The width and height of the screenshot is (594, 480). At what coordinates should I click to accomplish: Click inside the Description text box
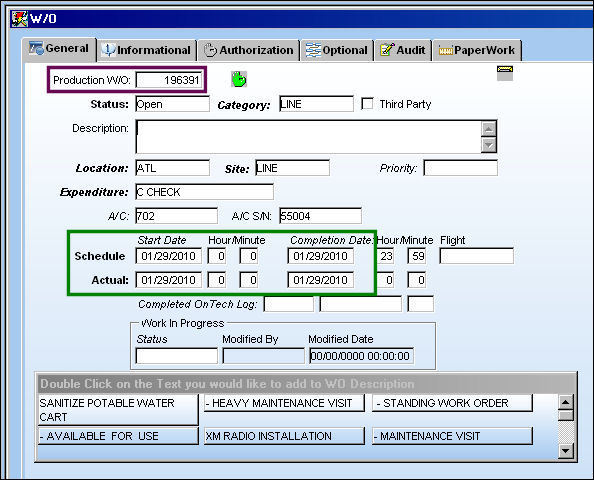coord(308,137)
